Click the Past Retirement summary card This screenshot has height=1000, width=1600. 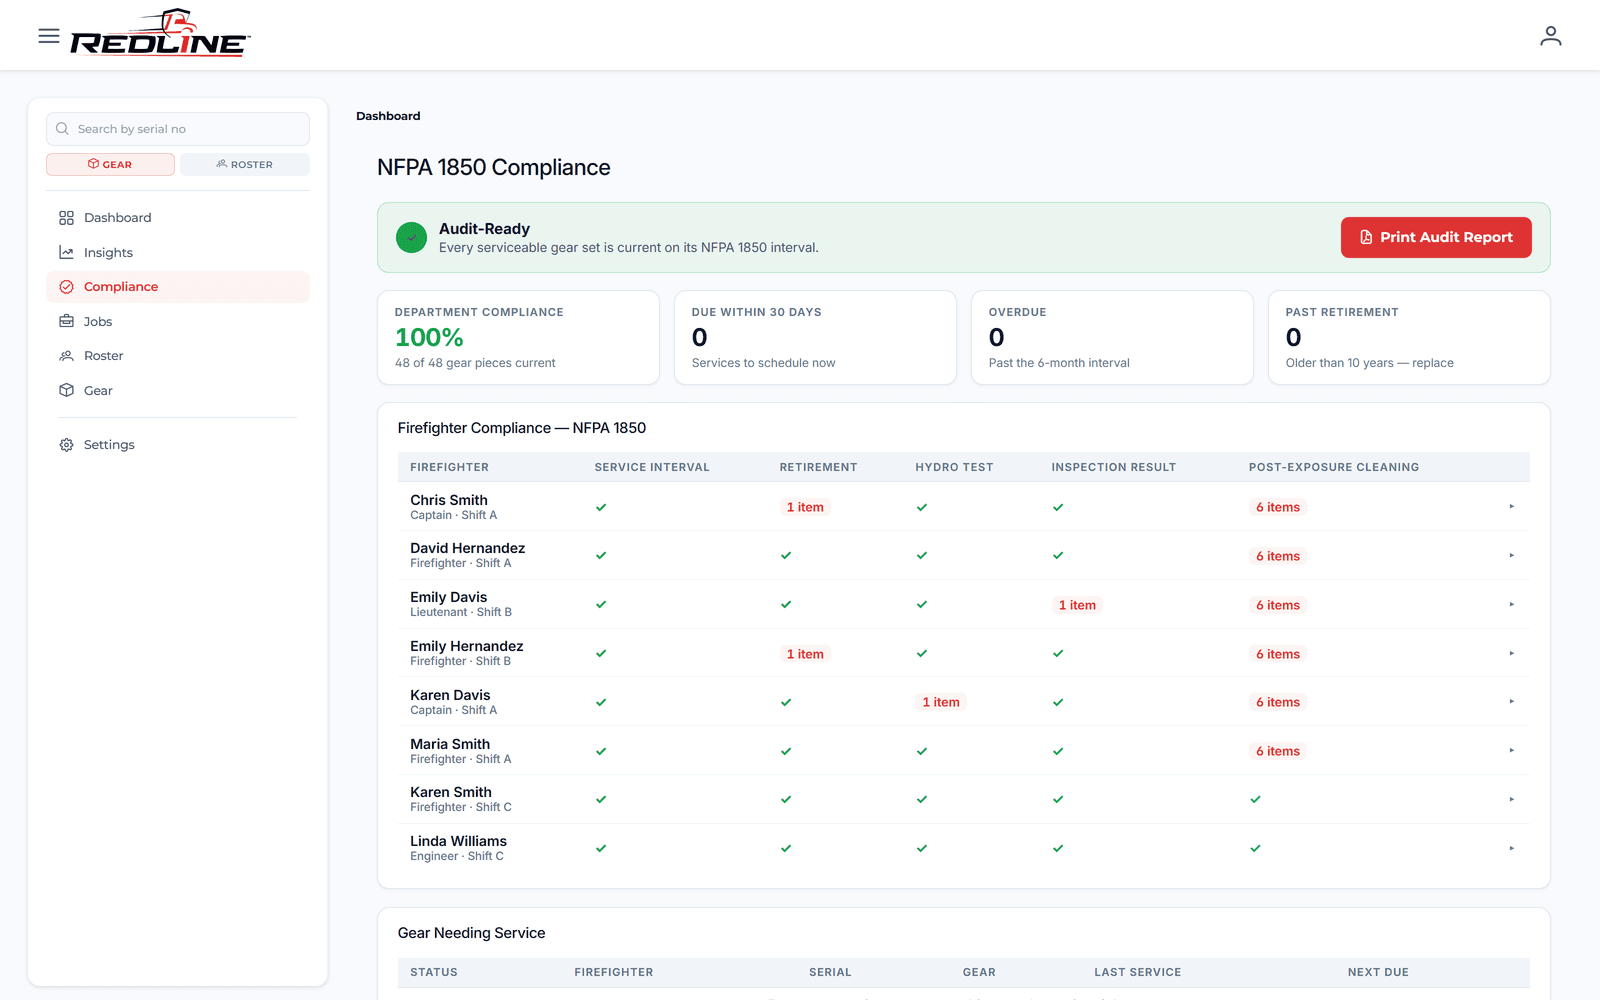[1409, 338]
